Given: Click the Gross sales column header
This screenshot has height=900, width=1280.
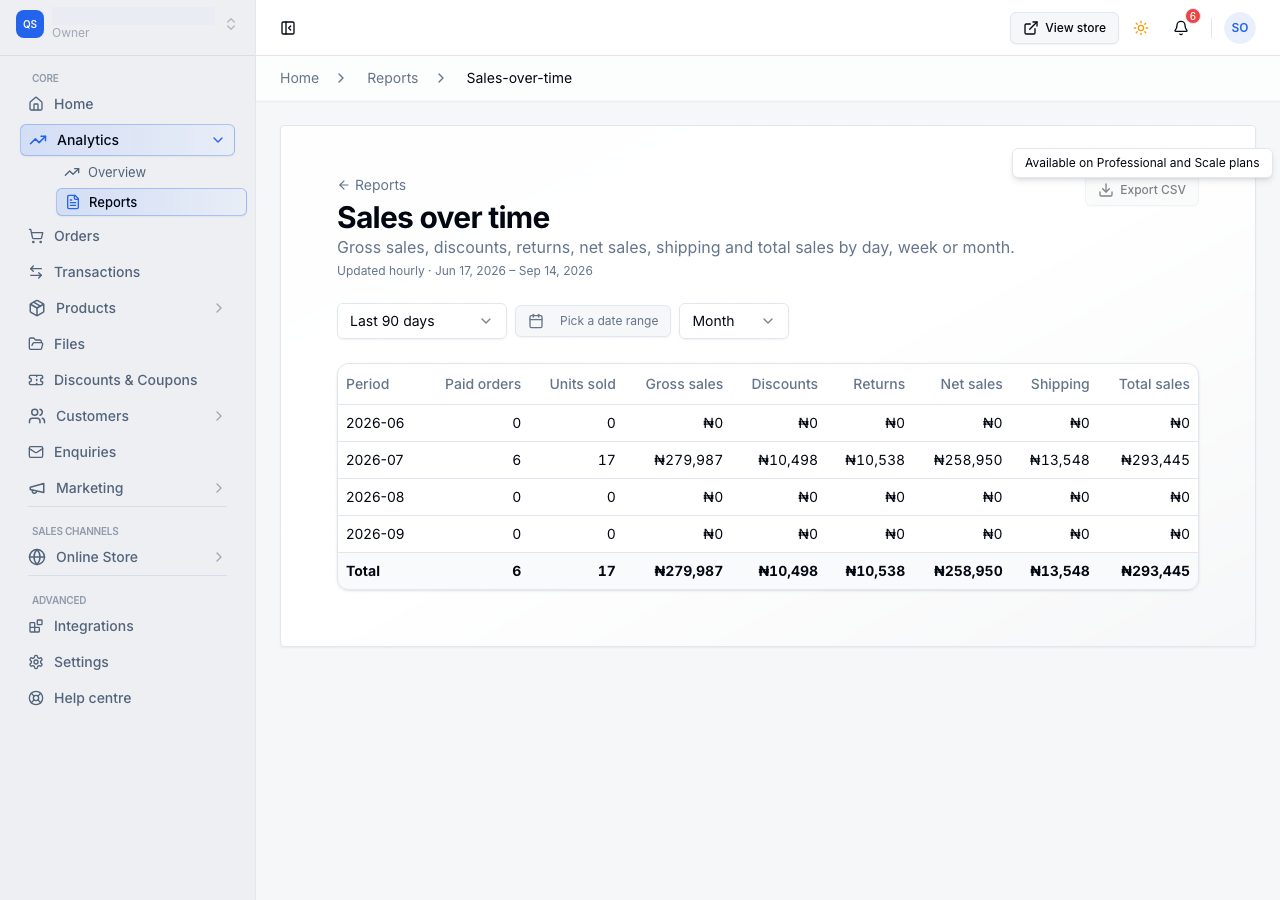Looking at the screenshot, I should click(684, 384).
